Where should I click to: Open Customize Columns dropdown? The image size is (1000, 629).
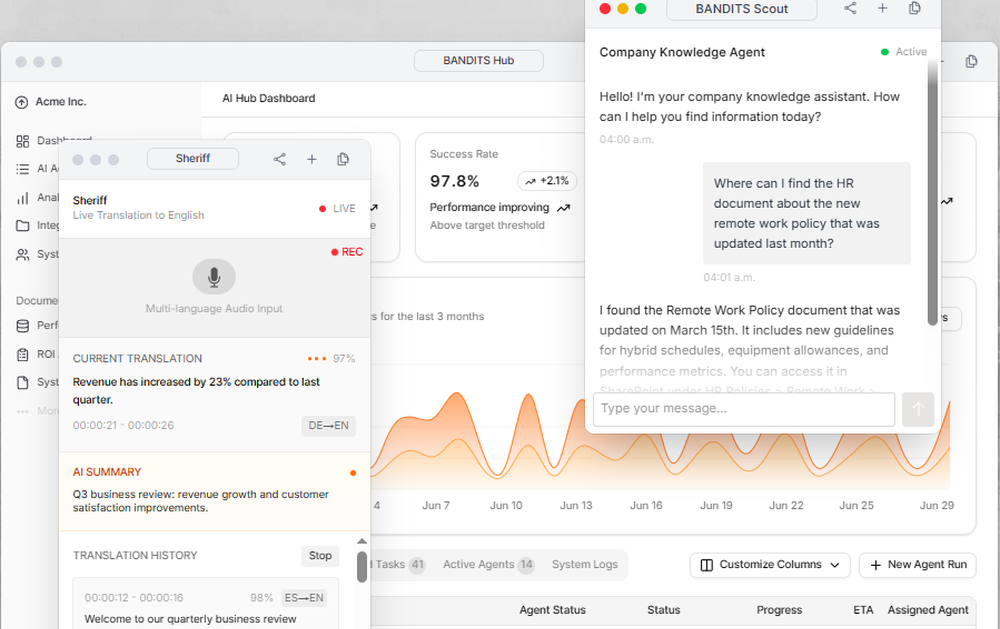coord(770,565)
